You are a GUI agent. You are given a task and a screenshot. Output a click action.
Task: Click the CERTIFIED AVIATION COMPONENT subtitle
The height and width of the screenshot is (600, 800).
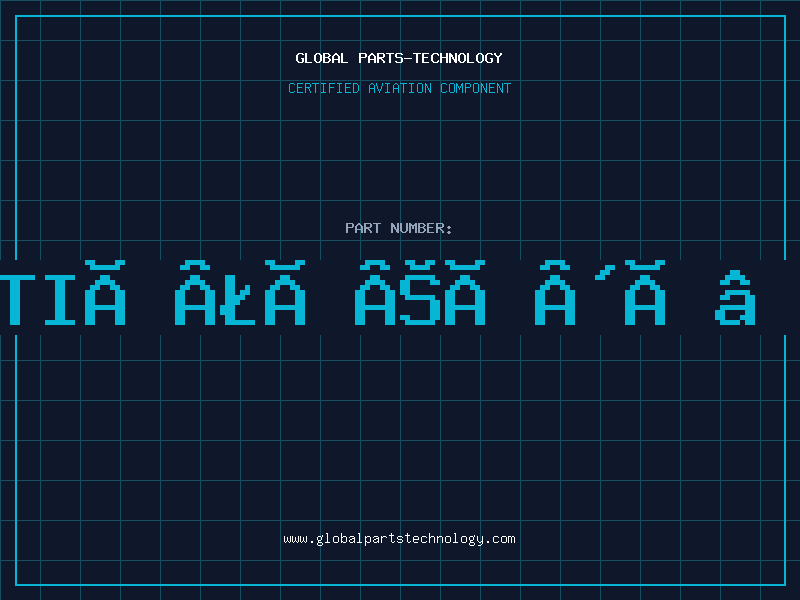(x=399, y=88)
